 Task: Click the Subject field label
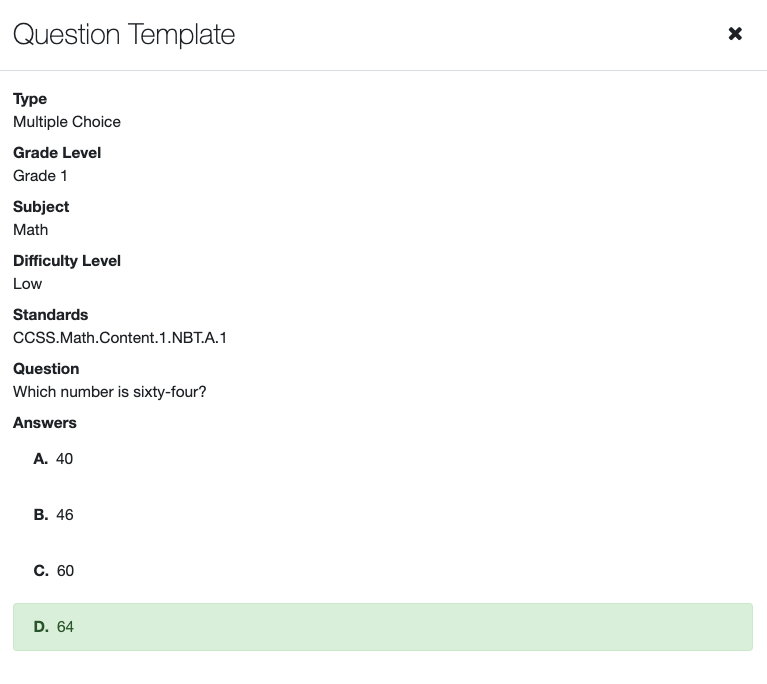tap(41, 207)
